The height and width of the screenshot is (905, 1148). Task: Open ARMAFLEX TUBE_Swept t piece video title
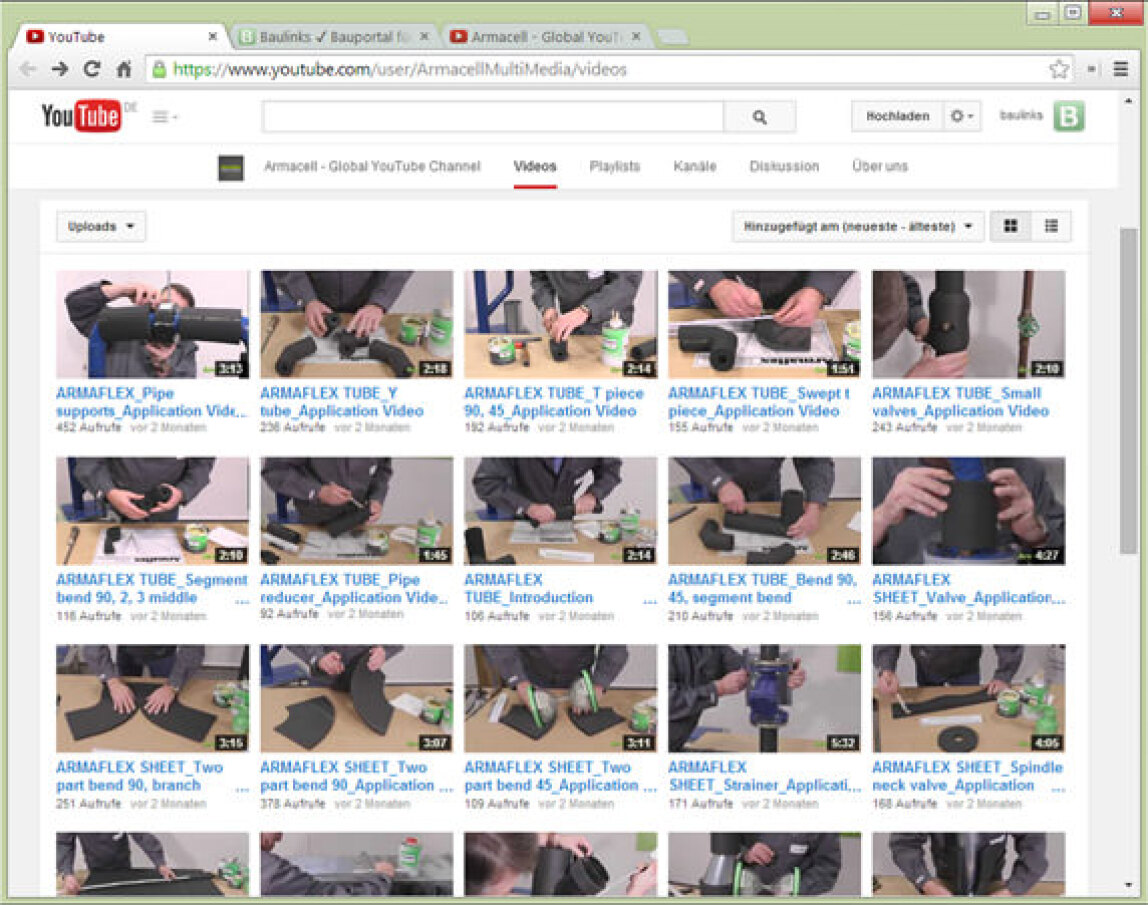pos(758,402)
